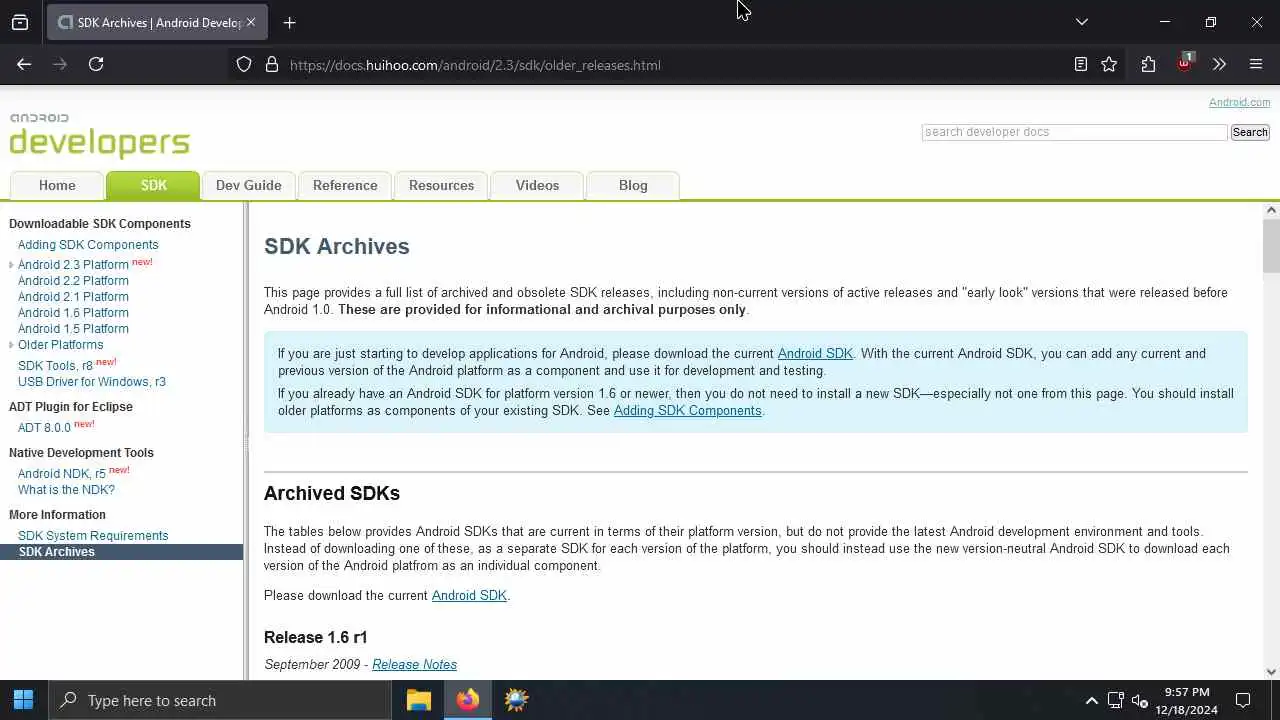Open SDK Tools, r8 link
Viewport: 1280px width, 720px height.
[x=55, y=366]
